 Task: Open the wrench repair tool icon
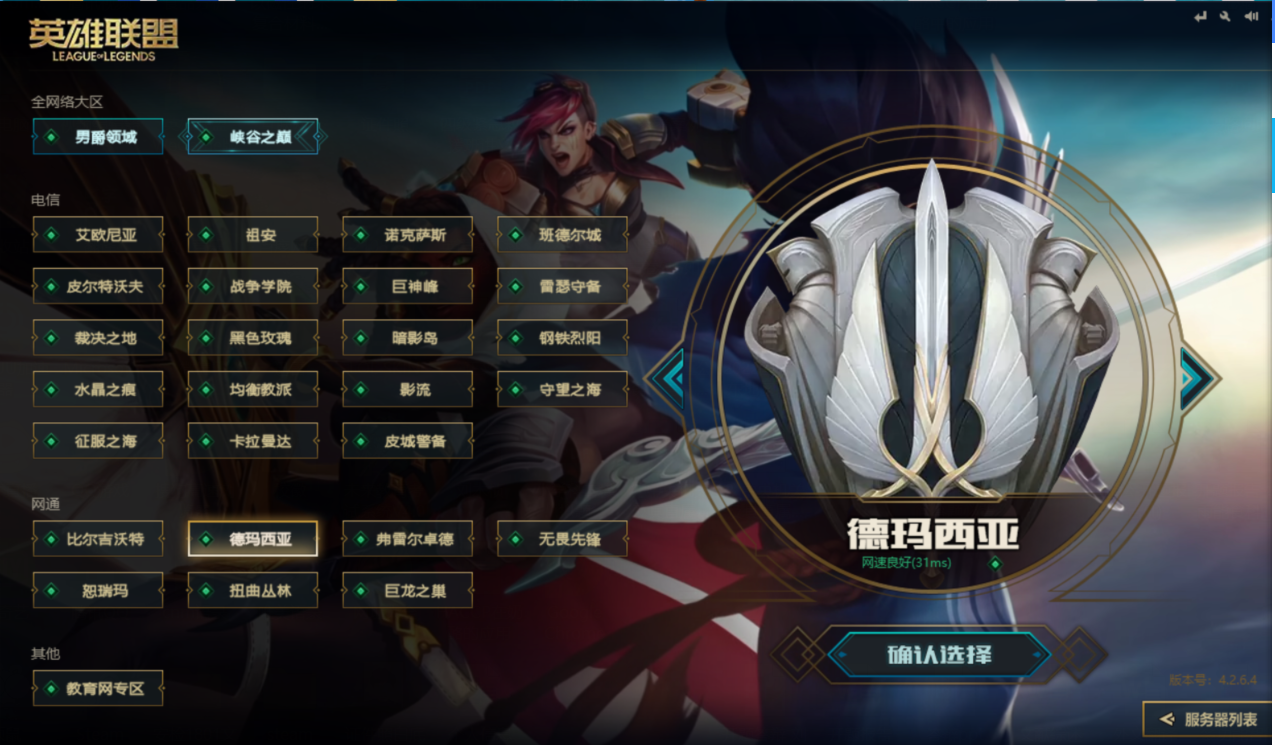[x=1225, y=17]
